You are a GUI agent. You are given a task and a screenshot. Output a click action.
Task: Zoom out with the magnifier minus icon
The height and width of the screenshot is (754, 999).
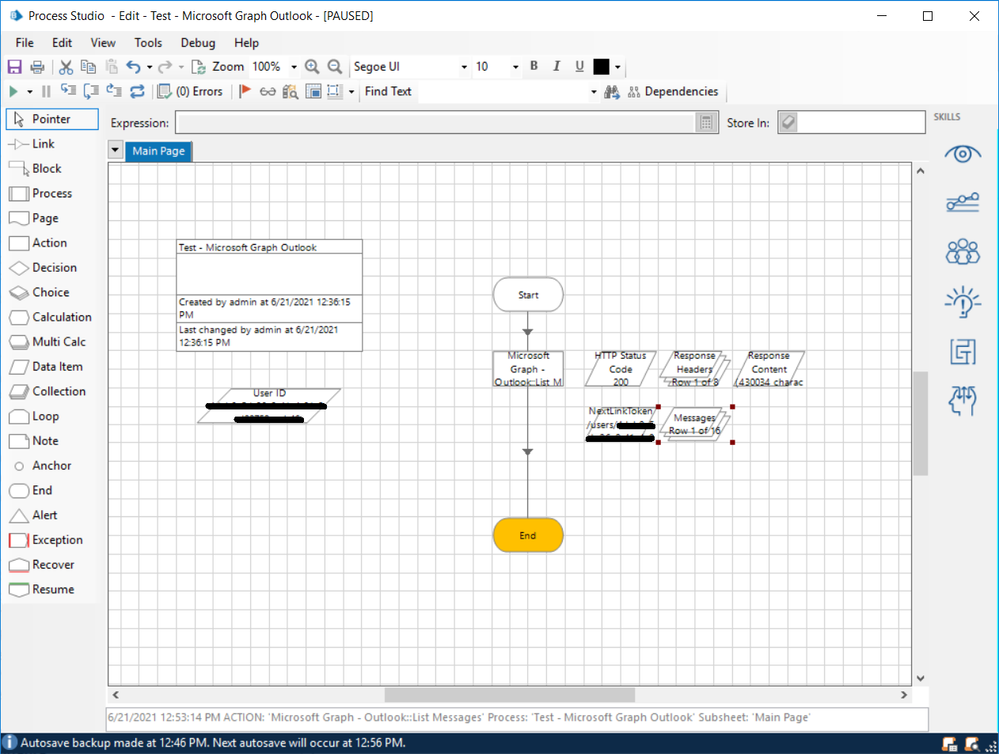pyautogui.click(x=334, y=67)
